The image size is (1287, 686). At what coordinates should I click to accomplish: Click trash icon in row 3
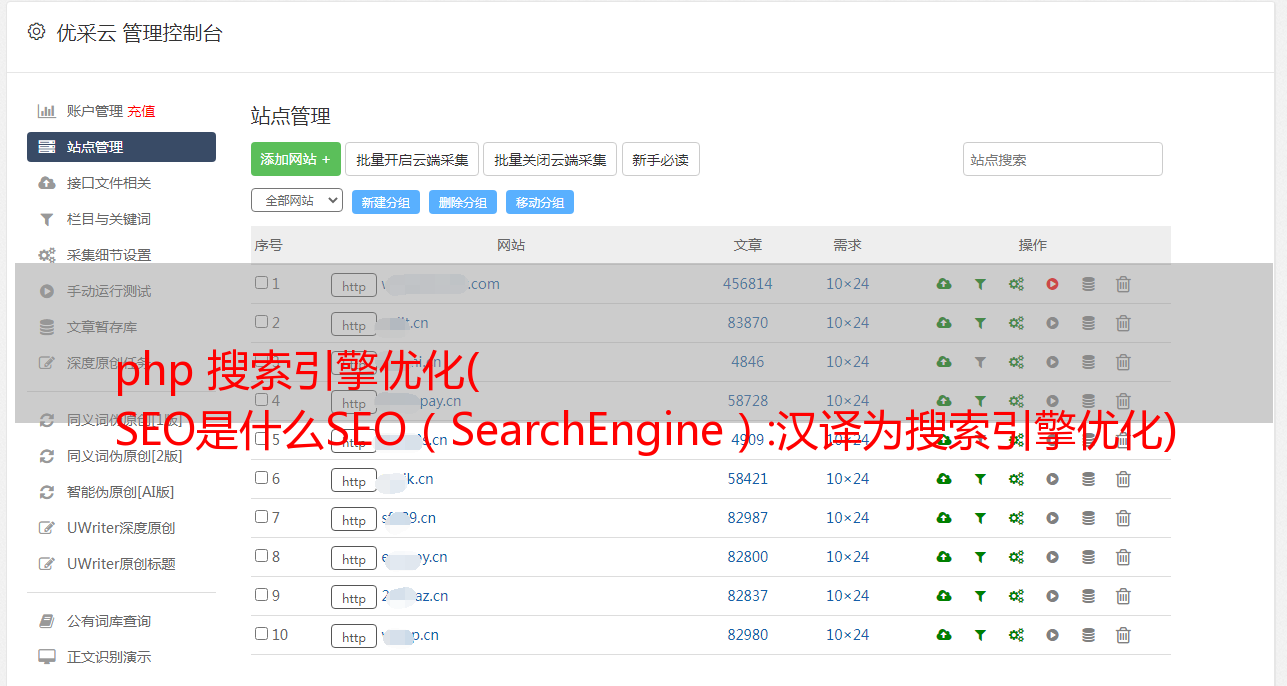click(x=1123, y=362)
